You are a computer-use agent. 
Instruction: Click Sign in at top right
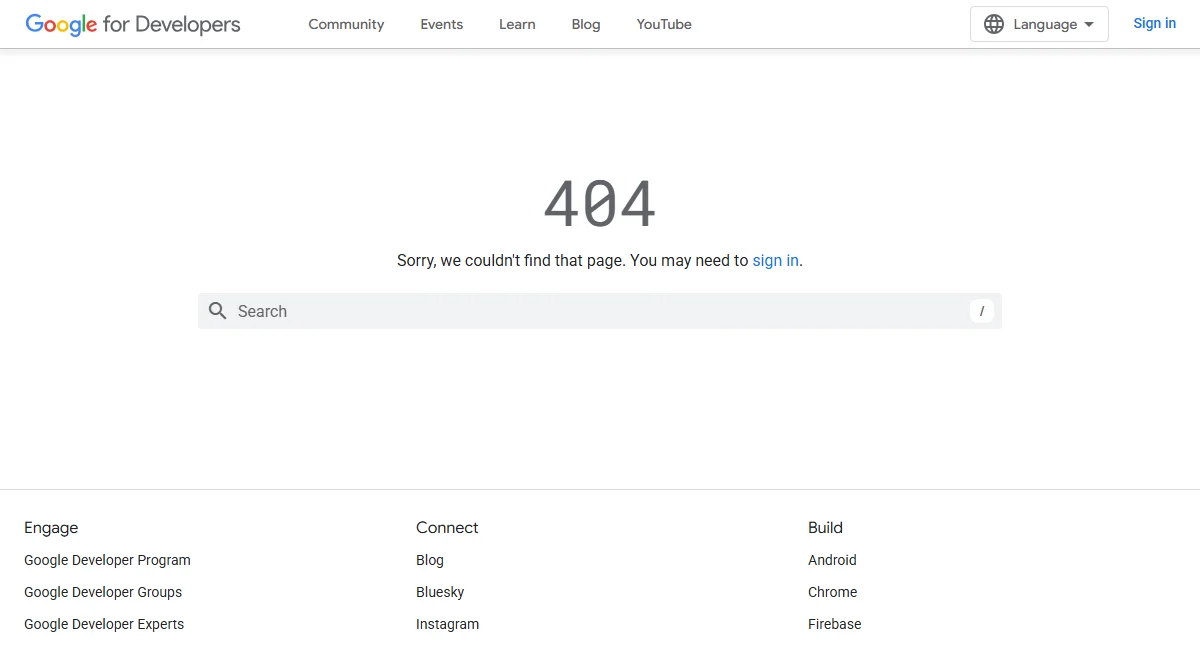pyautogui.click(x=1154, y=23)
